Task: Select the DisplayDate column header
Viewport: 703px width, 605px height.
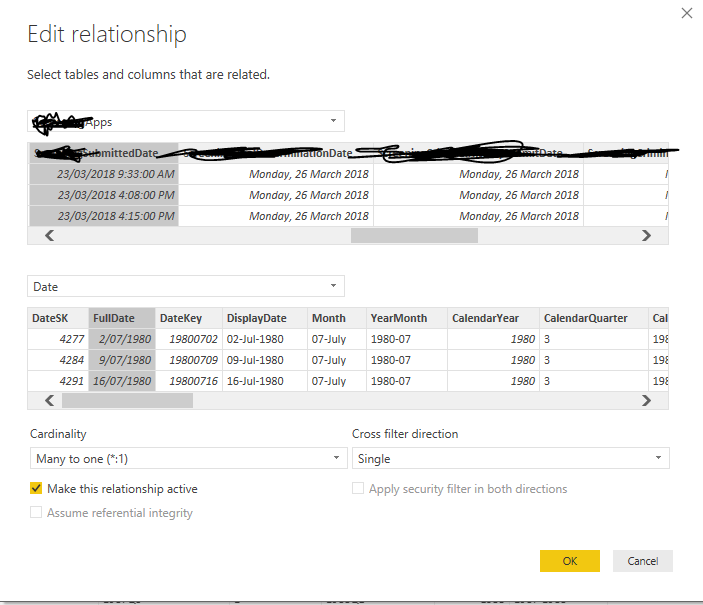Action: coord(265,318)
